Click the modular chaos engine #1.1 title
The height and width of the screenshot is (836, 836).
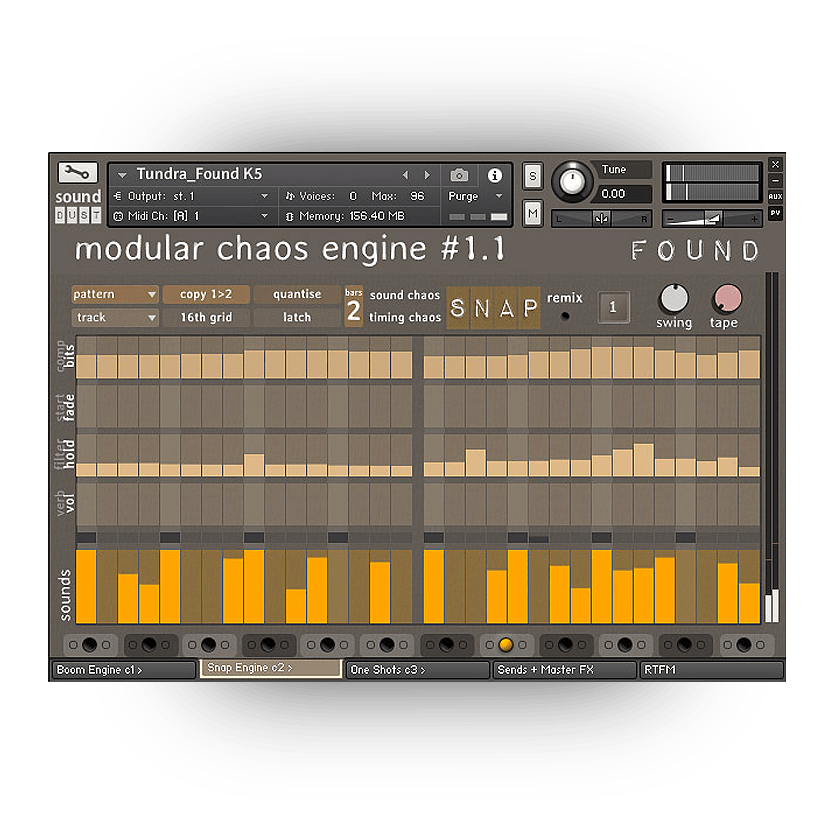click(290, 250)
